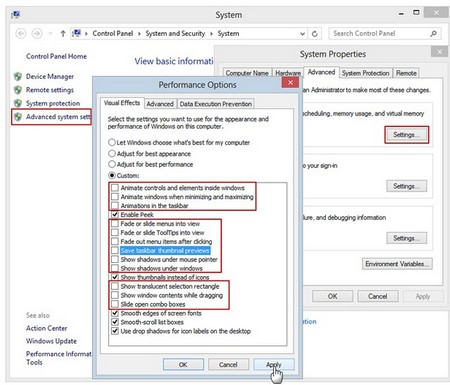Open Control Panel Home link

(56, 56)
